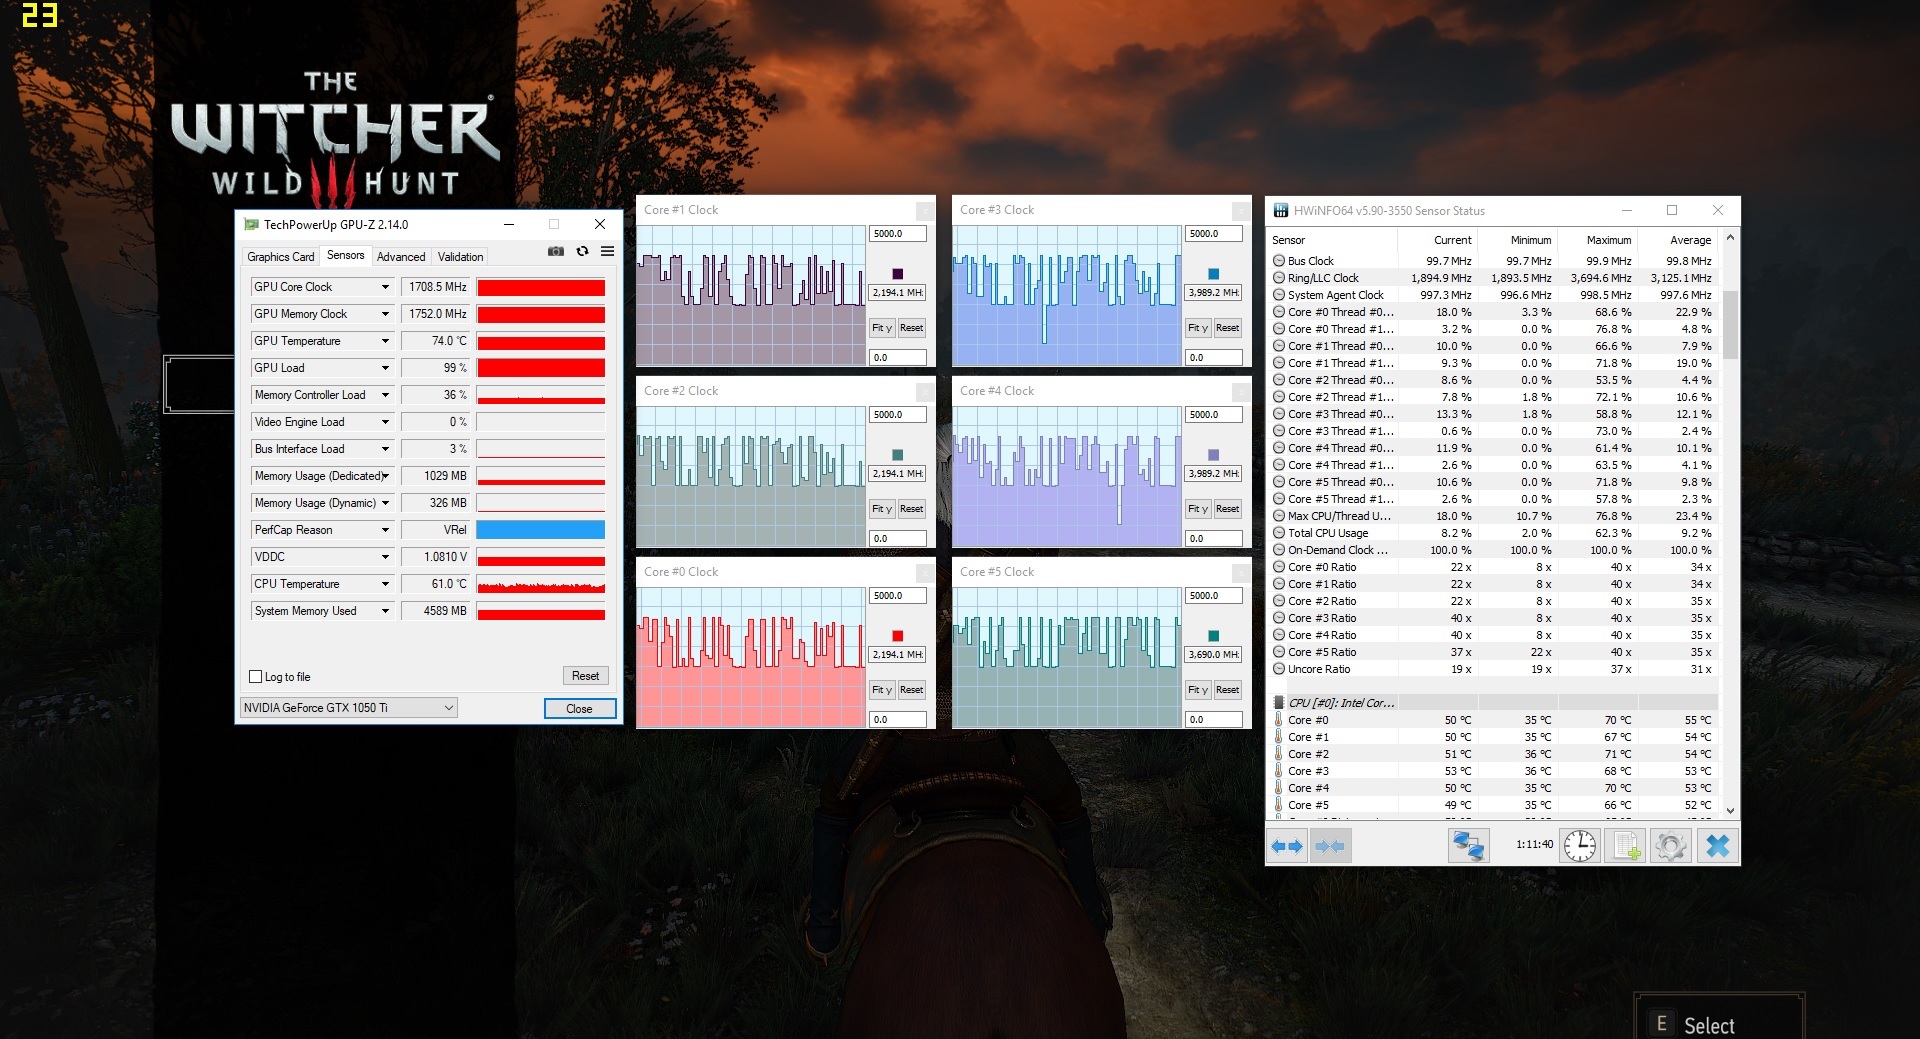Start HWiNFO logging with file icon
This screenshot has width=1920, height=1039.
[x=1626, y=846]
